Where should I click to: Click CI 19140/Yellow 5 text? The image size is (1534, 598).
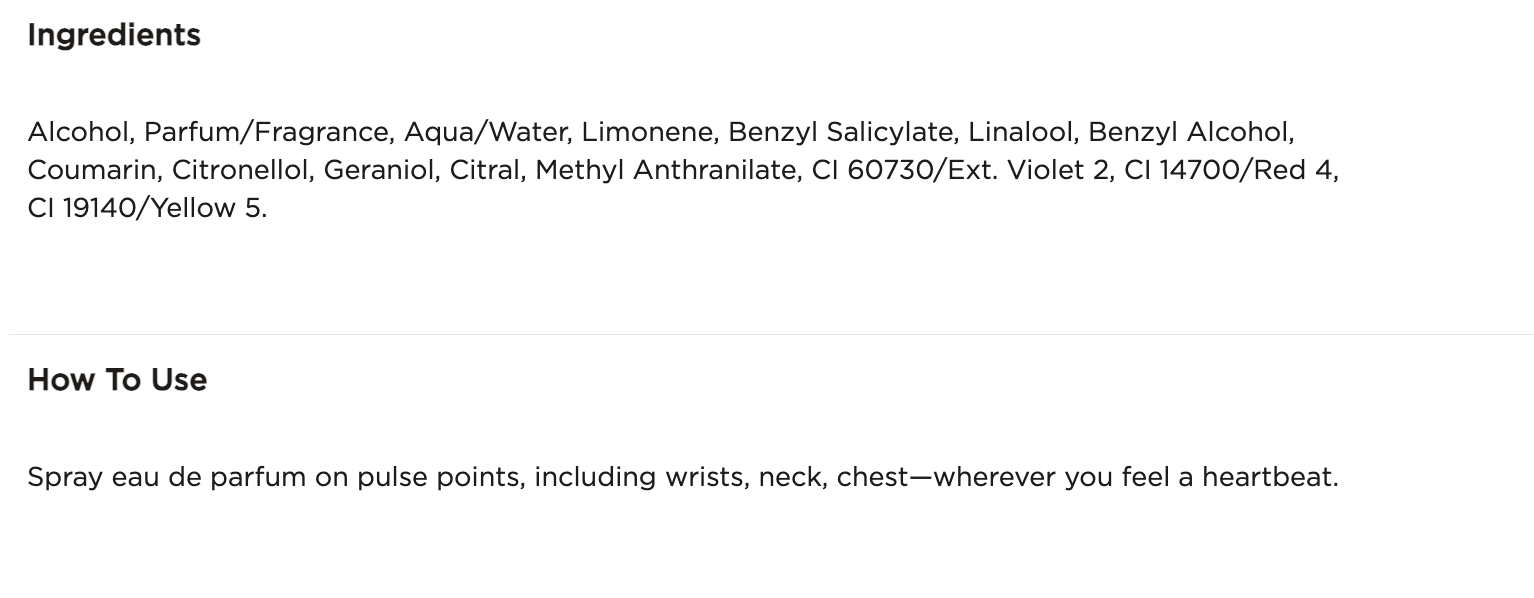pos(146,209)
